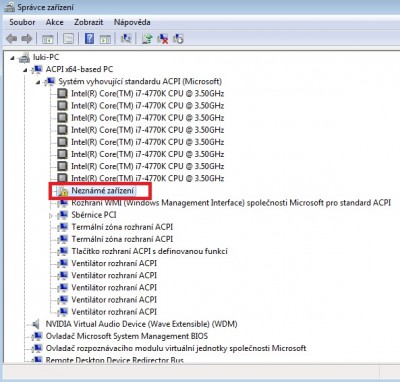Screen dimensions: 400x382
Task: Click the Update driver software toolbar icon
Action: (x=147, y=39)
